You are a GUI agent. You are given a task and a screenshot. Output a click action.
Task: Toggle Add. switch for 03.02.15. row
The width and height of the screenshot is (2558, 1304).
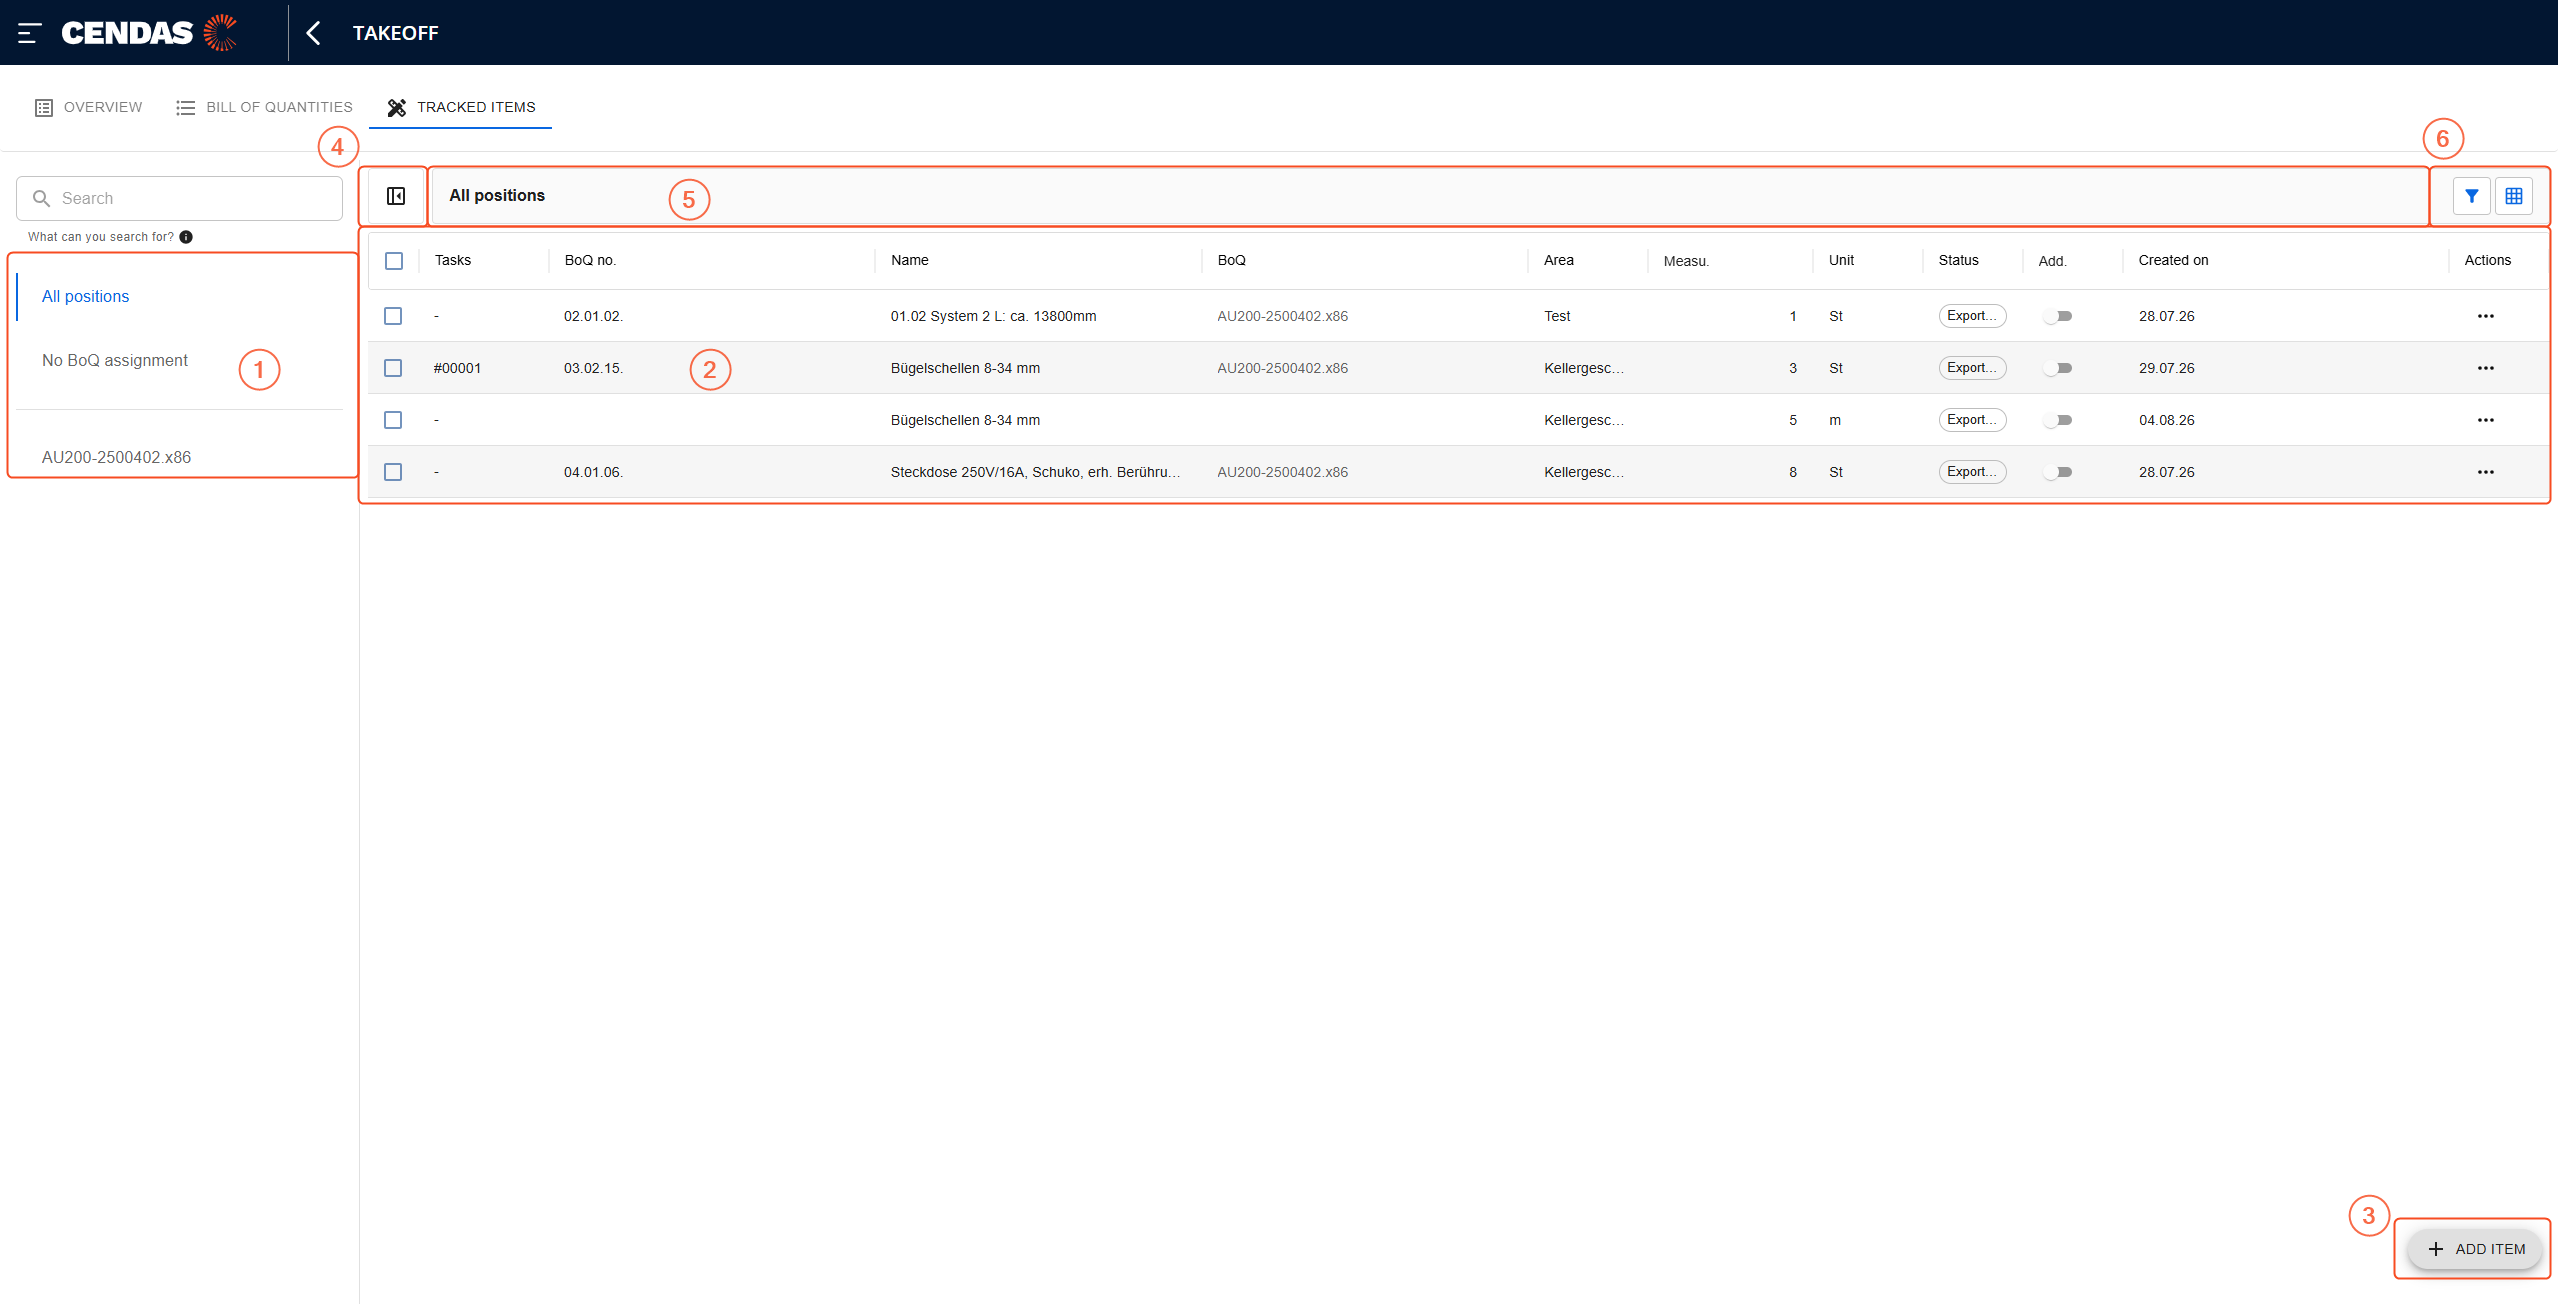pyautogui.click(x=2058, y=368)
